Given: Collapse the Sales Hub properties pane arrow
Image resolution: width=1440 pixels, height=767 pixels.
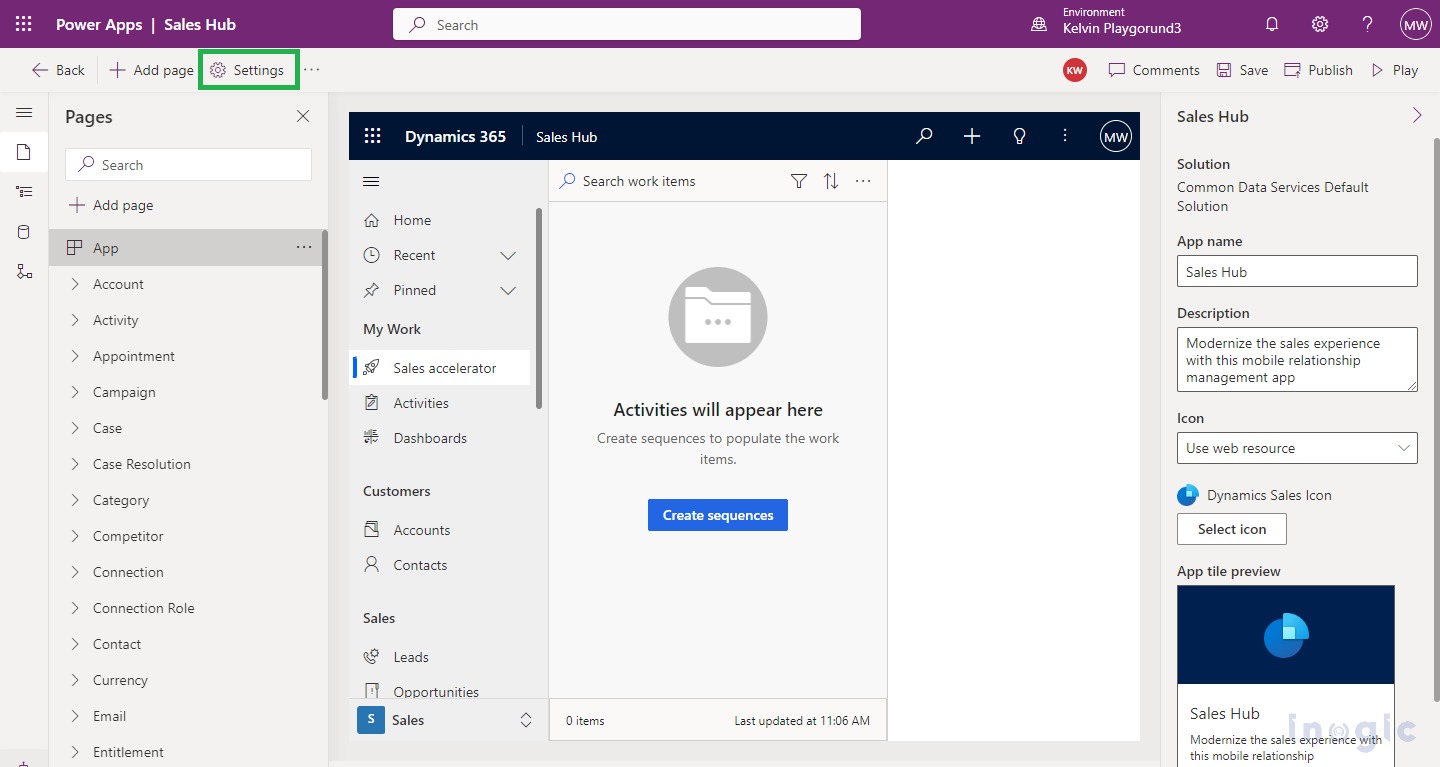Looking at the screenshot, I should pos(1417,116).
